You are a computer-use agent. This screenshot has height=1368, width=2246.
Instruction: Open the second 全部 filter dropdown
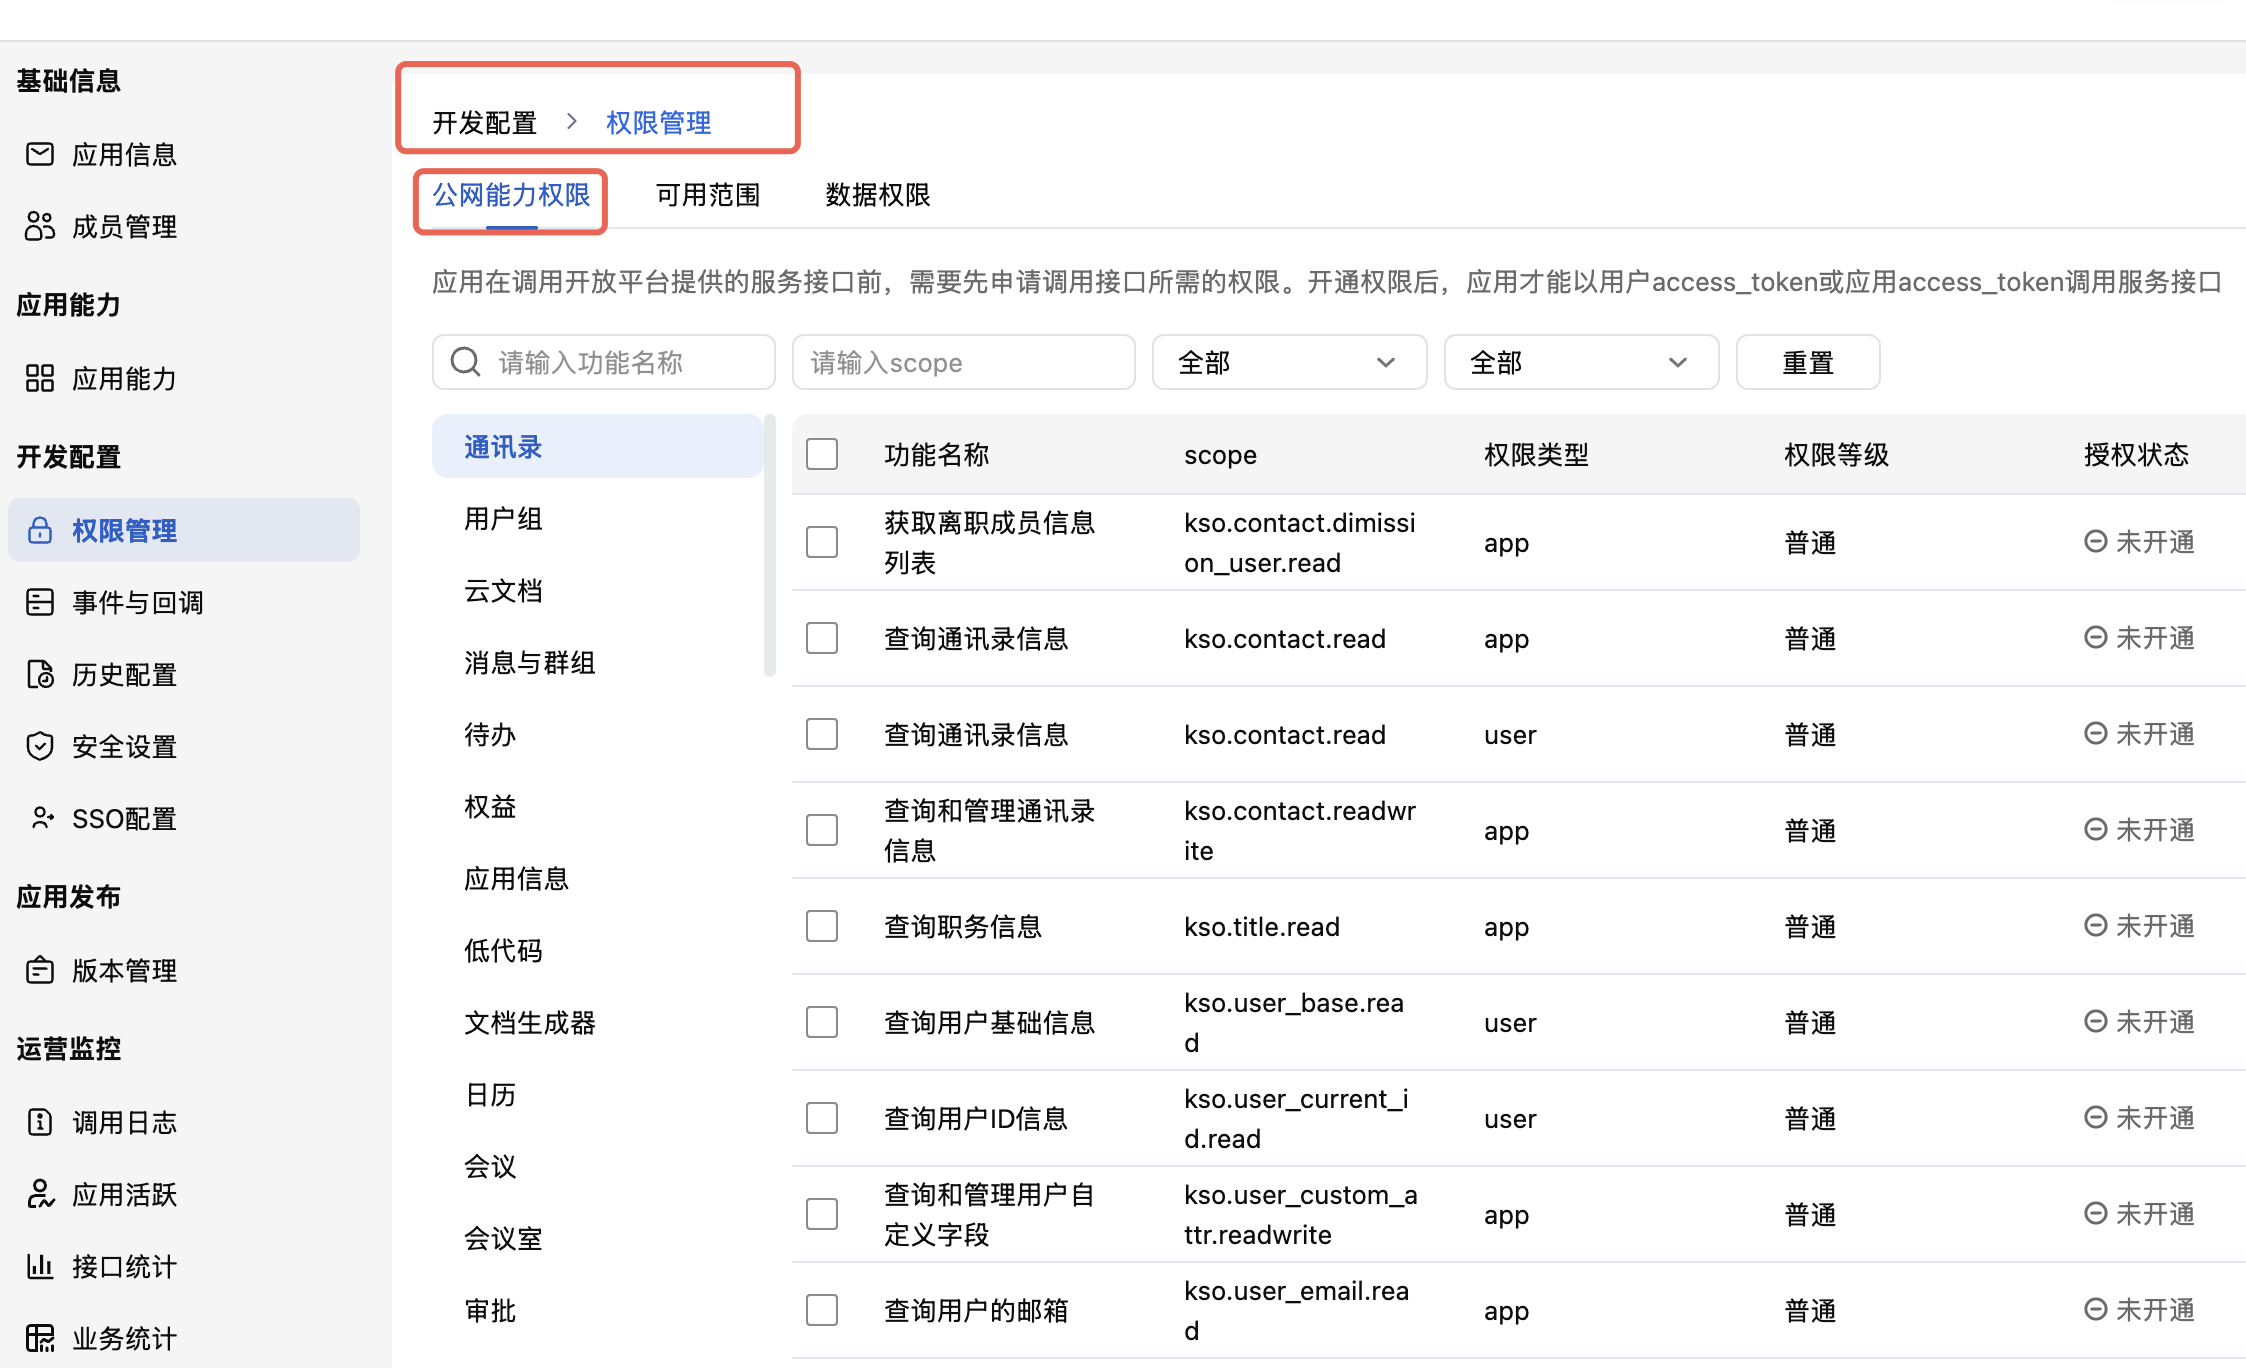point(1581,362)
